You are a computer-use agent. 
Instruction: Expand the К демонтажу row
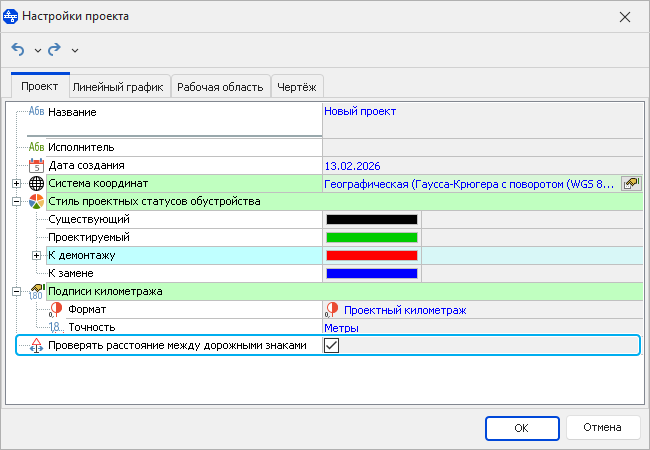tap(37, 255)
